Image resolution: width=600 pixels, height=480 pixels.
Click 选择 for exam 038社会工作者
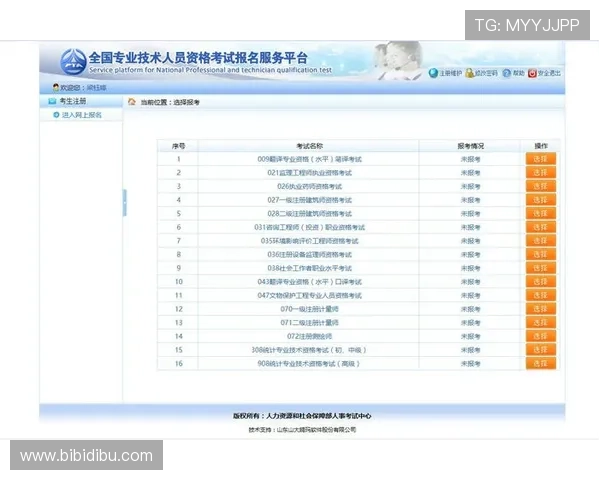(541, 268)
